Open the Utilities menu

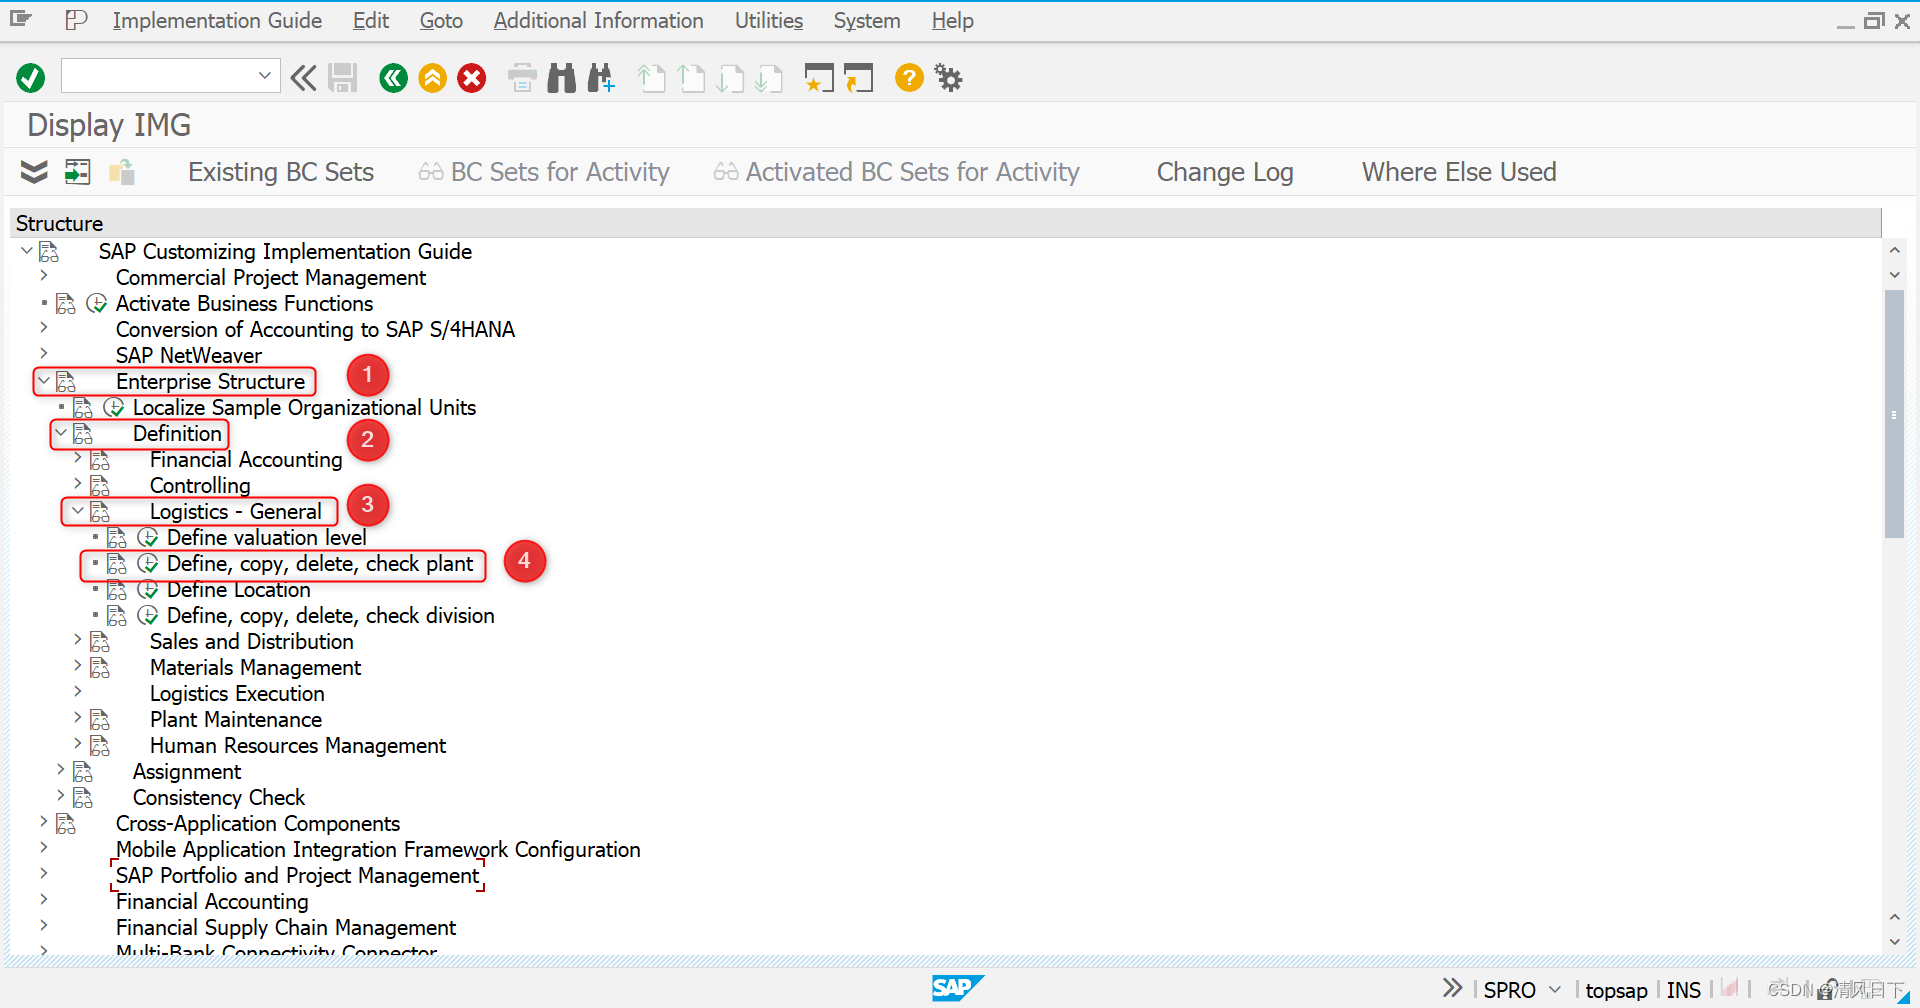(769, 20)
